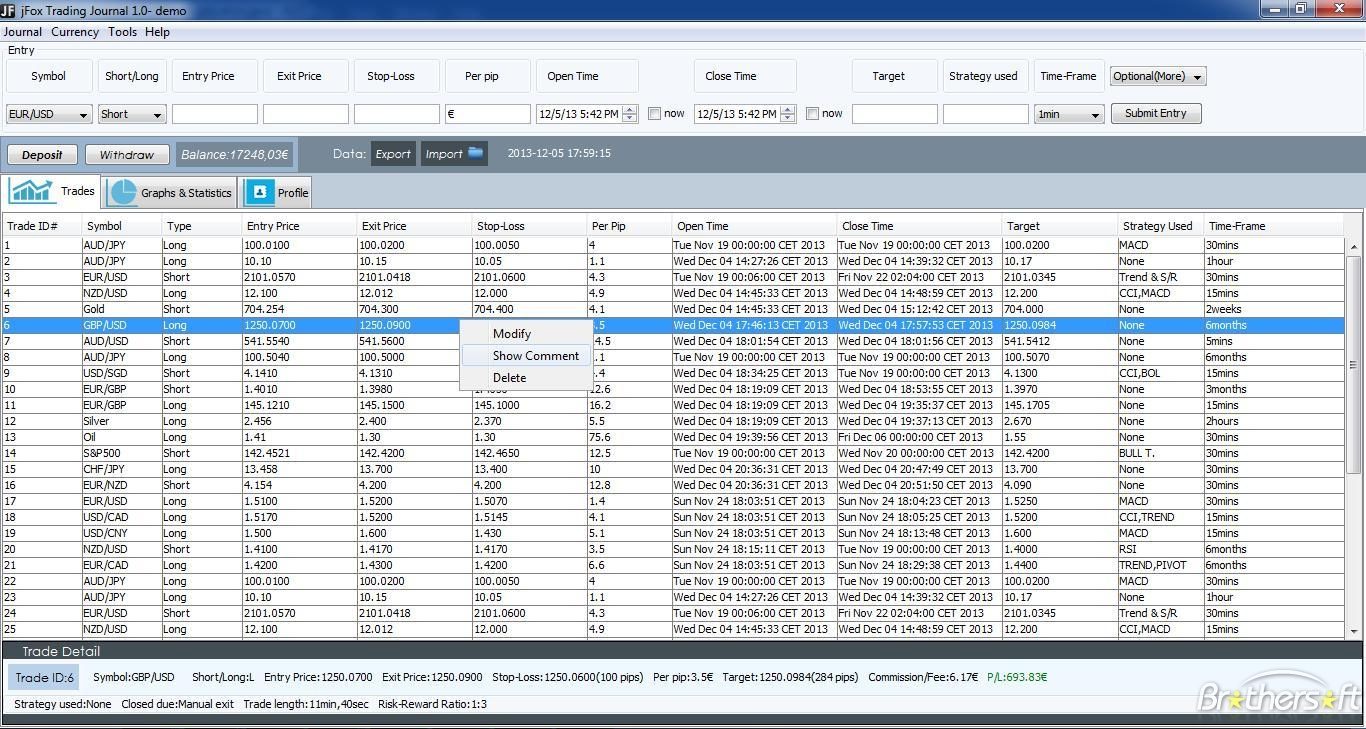Viewport: 1366px width, 729px height.
Task: Decrement Close Time using the down arrow
Action: click(787, 119)
